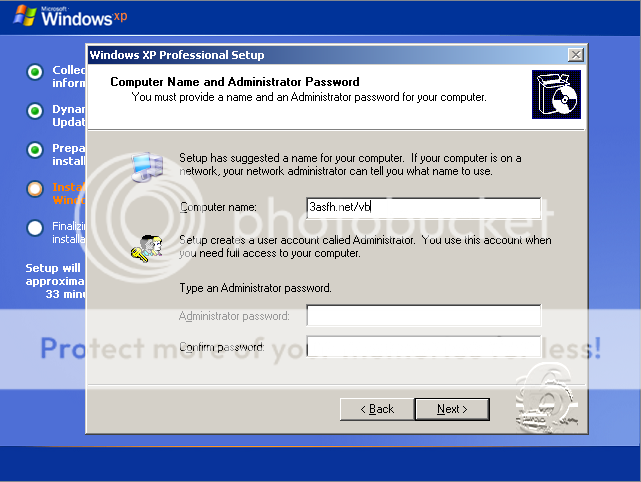Click the computer icon beside name suggestion

coord(147,166)
